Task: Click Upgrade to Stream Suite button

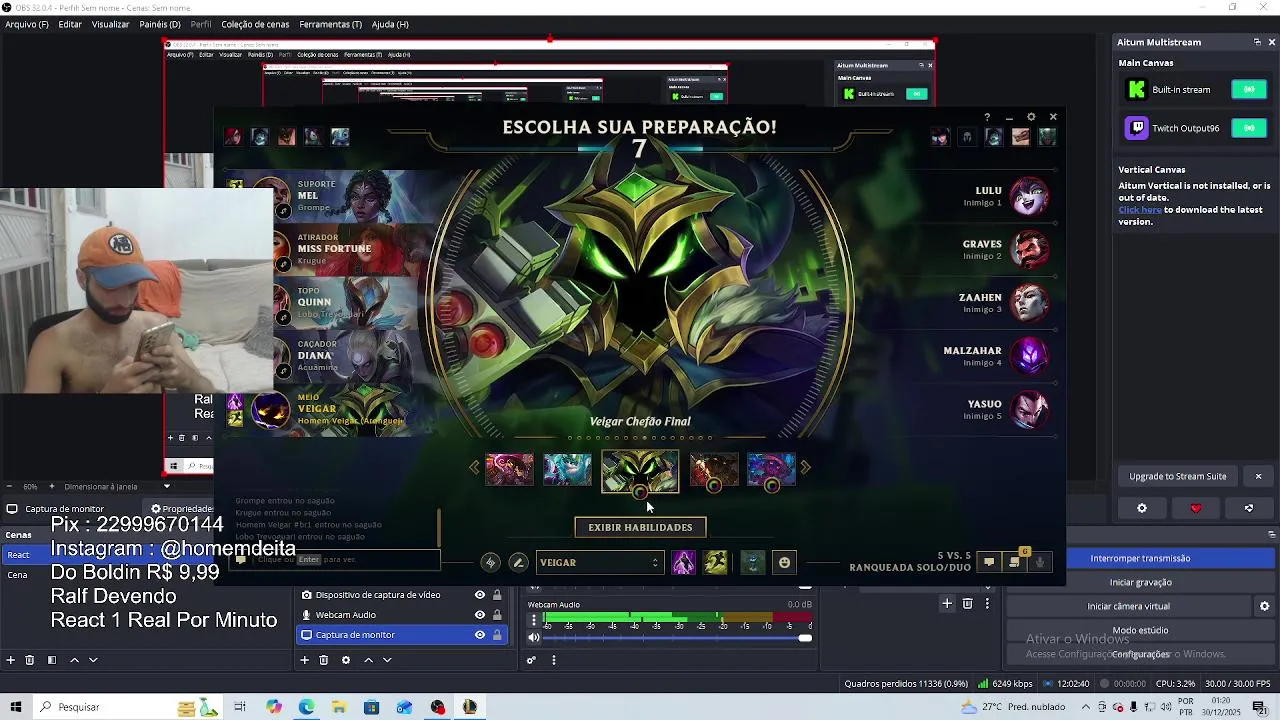Action: tap(1177, 476)
